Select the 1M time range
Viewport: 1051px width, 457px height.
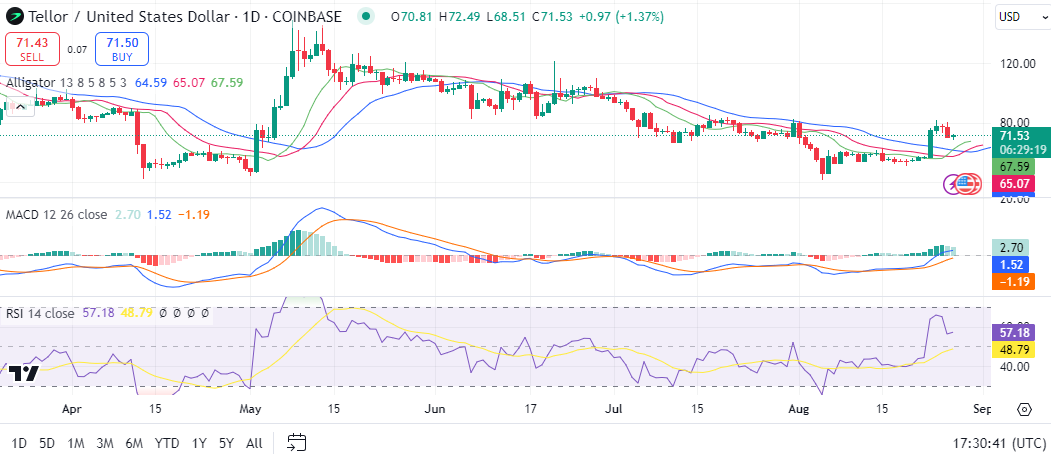[x=76, y=443]
